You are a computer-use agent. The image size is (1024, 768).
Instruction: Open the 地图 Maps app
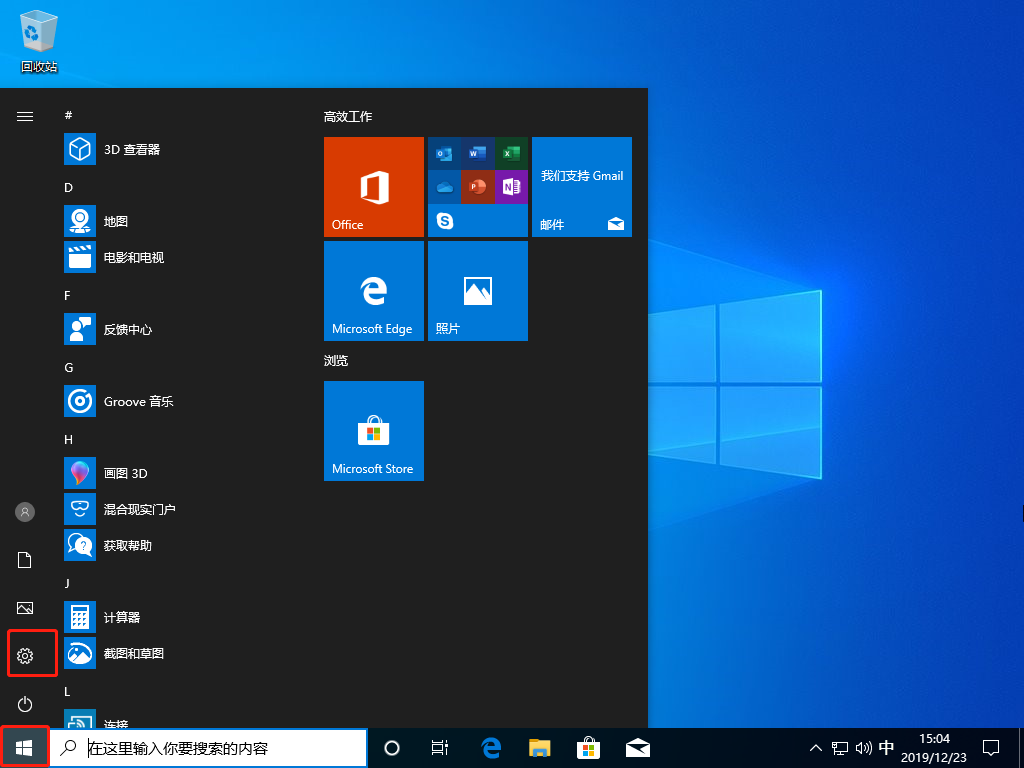point(110,221)
